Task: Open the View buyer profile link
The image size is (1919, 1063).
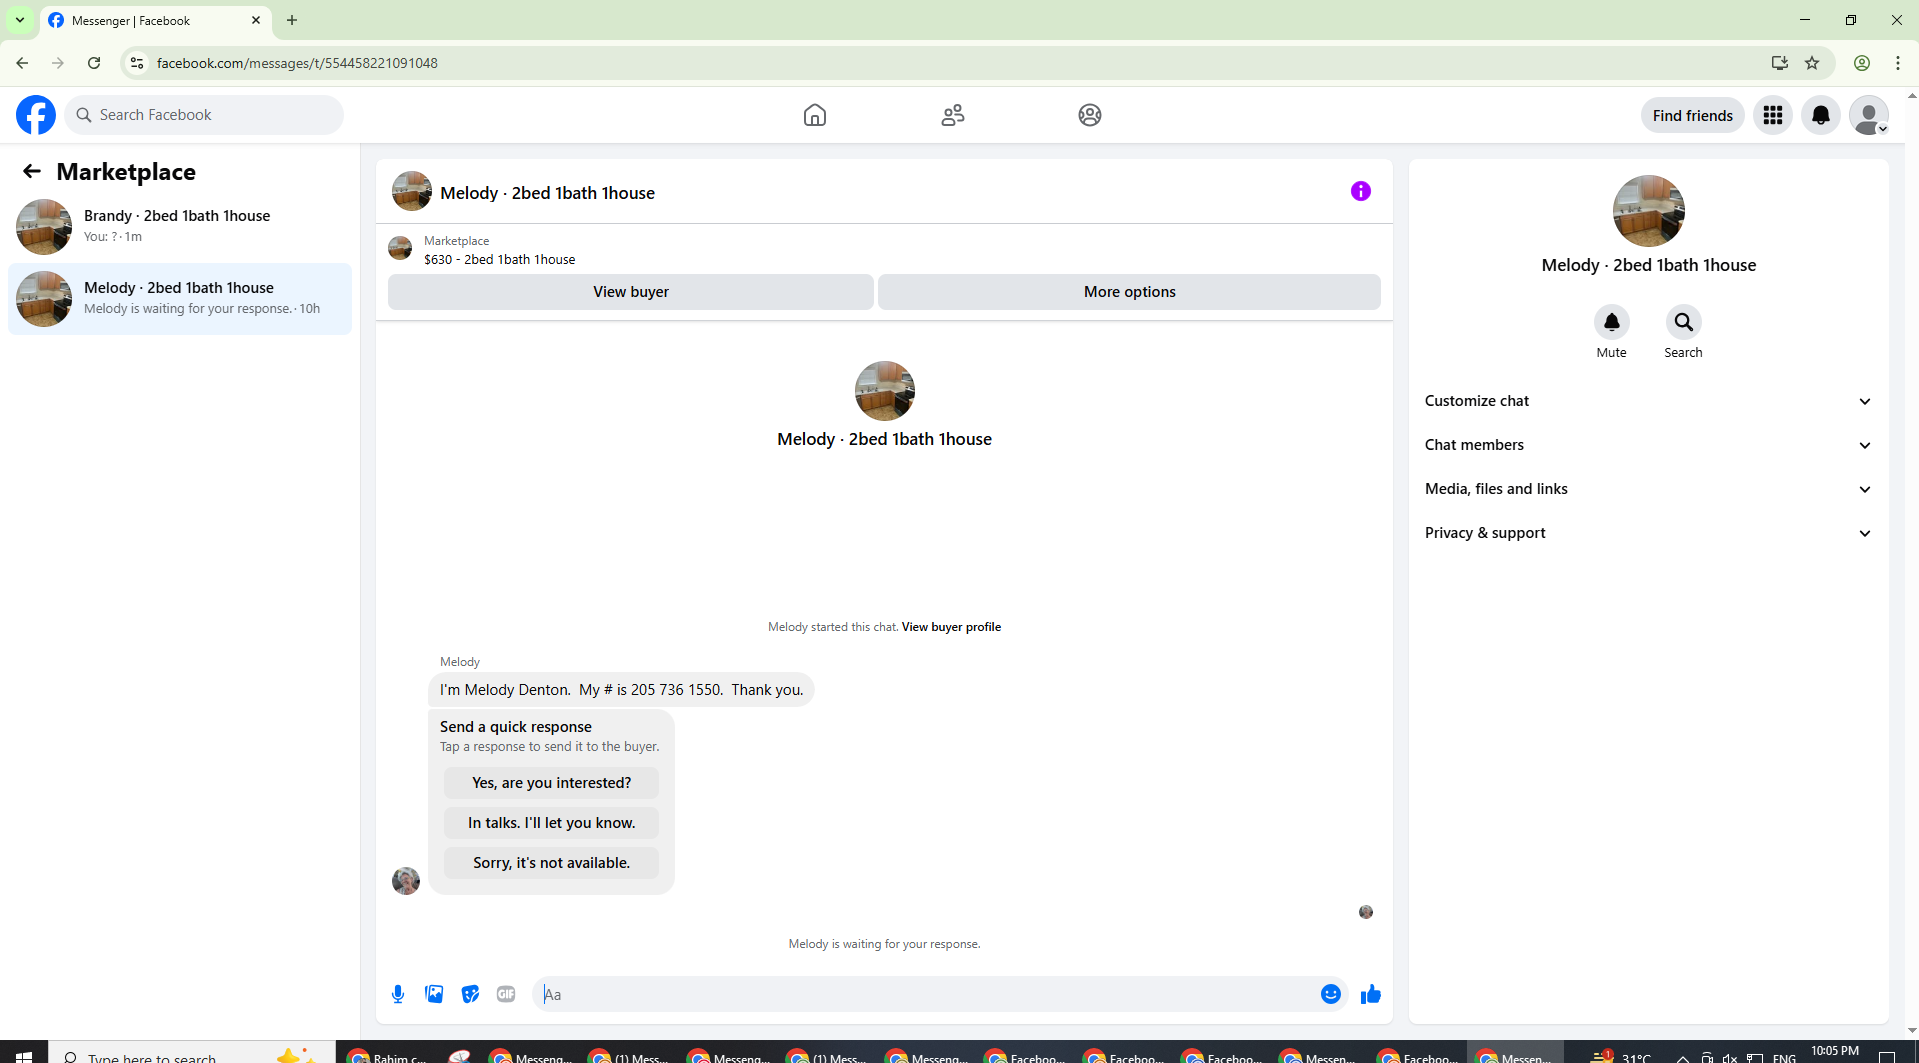Action: pyautogui.click(x=951, y=627)
